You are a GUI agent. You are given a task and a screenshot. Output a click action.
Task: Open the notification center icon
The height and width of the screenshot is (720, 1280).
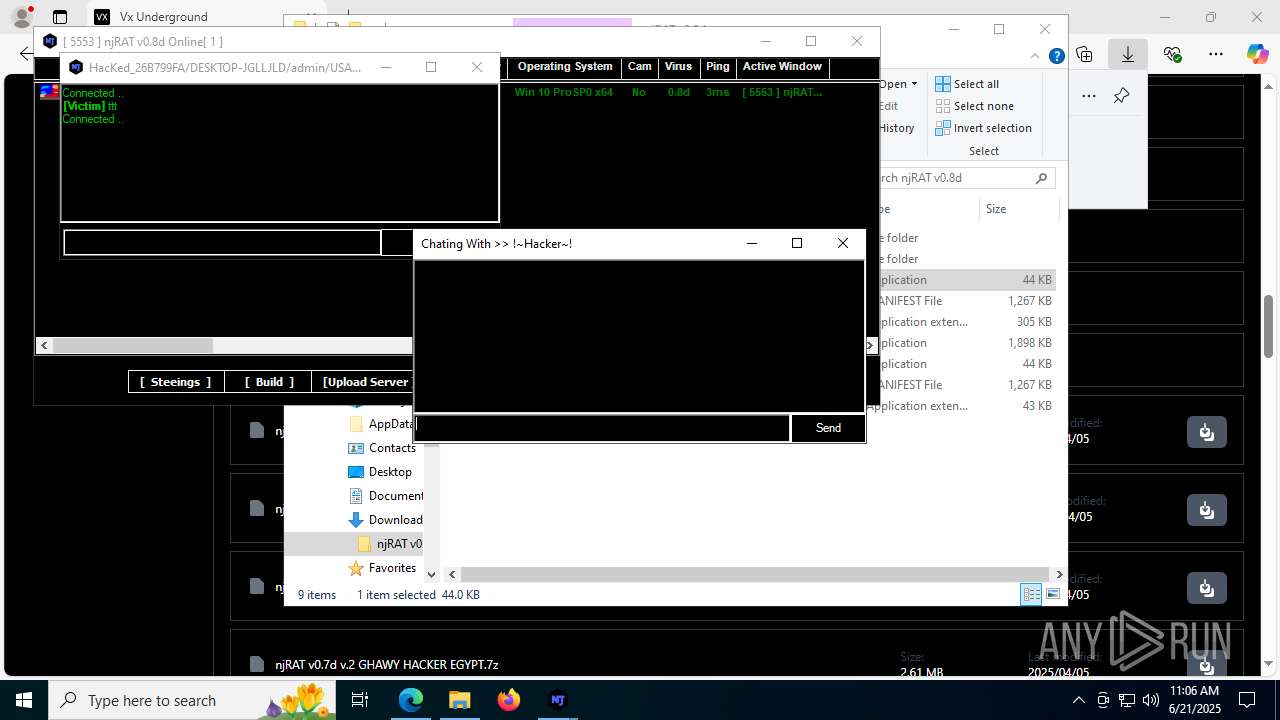click(x=1247, y=700)
